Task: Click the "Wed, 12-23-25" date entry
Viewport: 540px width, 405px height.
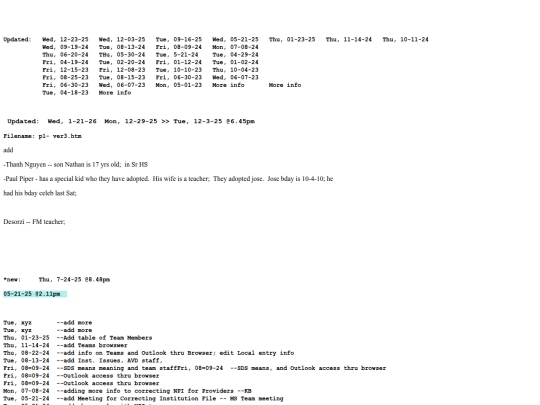Action: click(65, 39)
